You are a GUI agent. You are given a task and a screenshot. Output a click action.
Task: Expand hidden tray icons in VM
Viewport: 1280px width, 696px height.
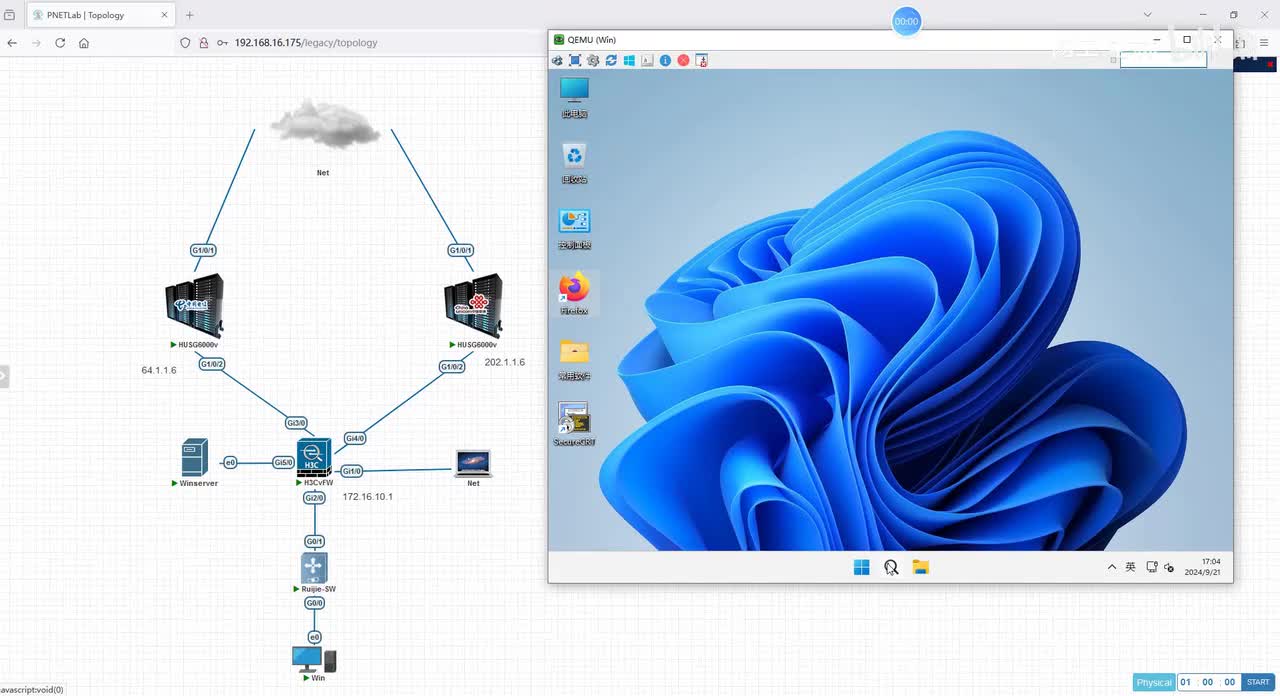1111,567
